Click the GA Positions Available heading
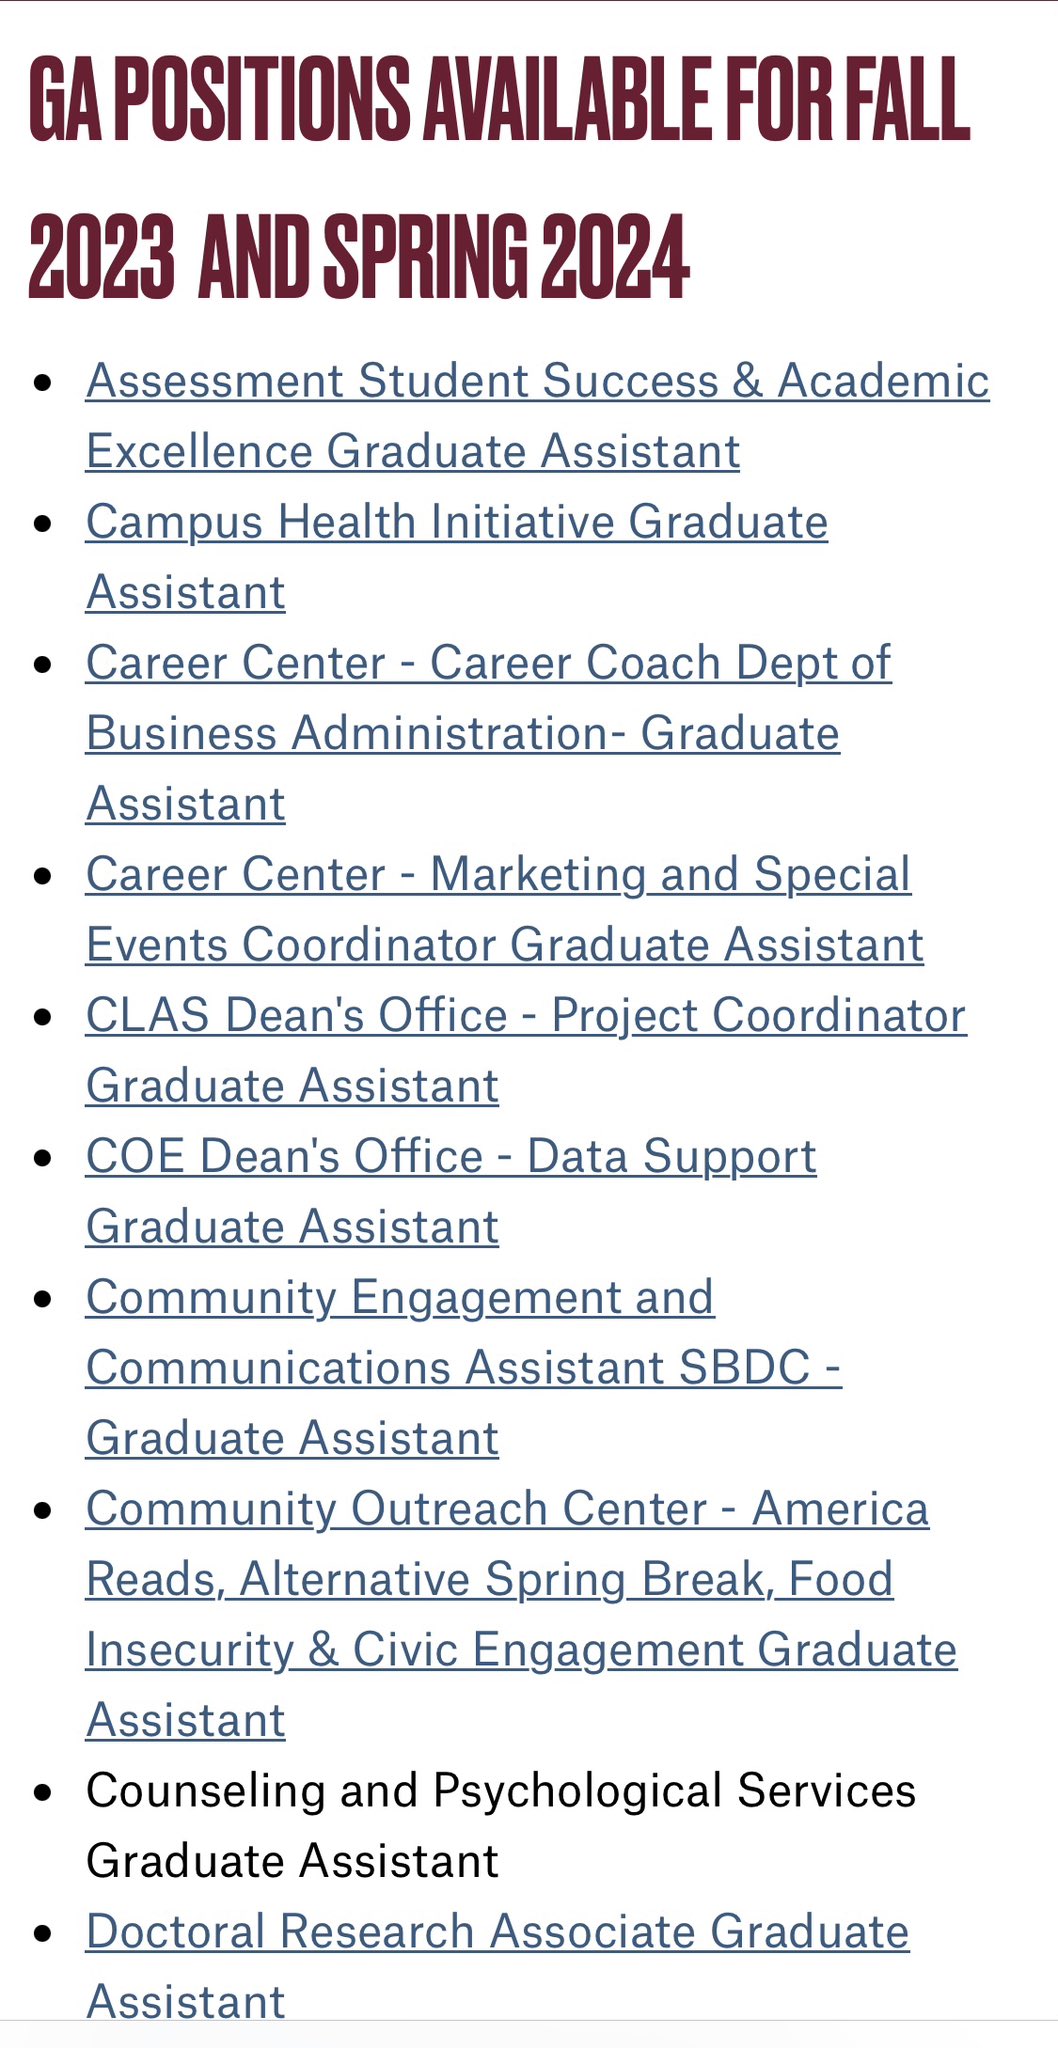The image size is (1058, 2048). point(499,177)
